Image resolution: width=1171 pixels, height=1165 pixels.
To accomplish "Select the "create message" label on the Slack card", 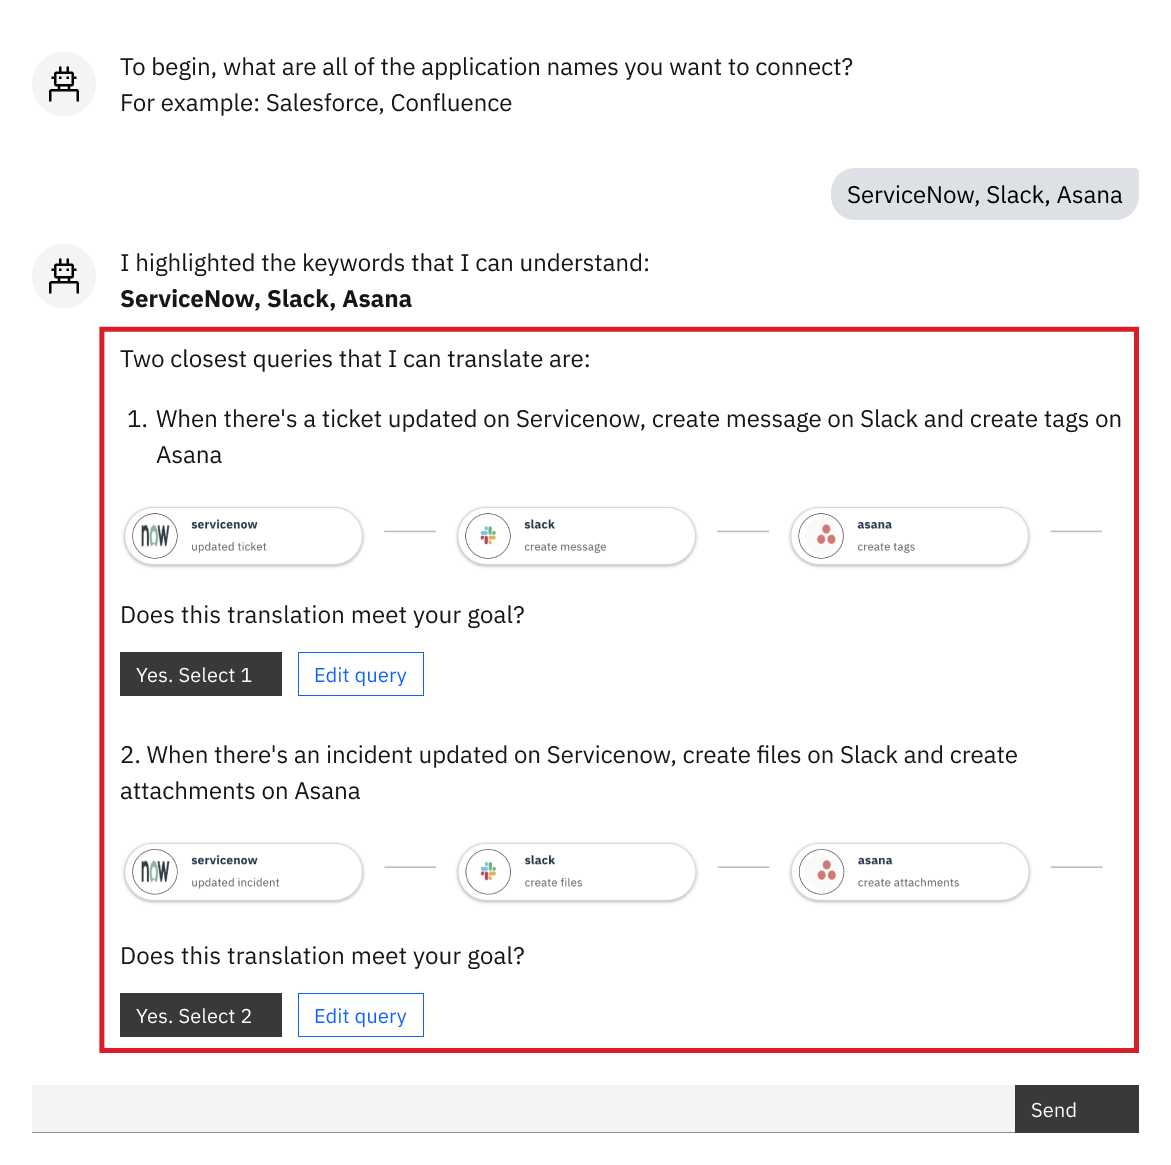I will tap(565, 547).
